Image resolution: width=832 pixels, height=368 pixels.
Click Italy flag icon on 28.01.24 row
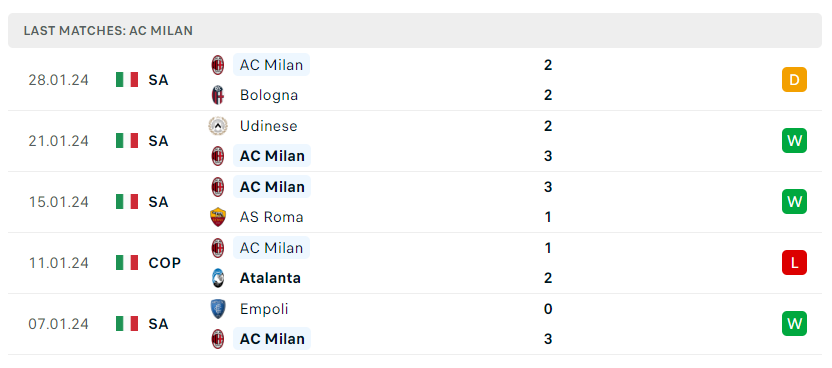click(127, 80)
